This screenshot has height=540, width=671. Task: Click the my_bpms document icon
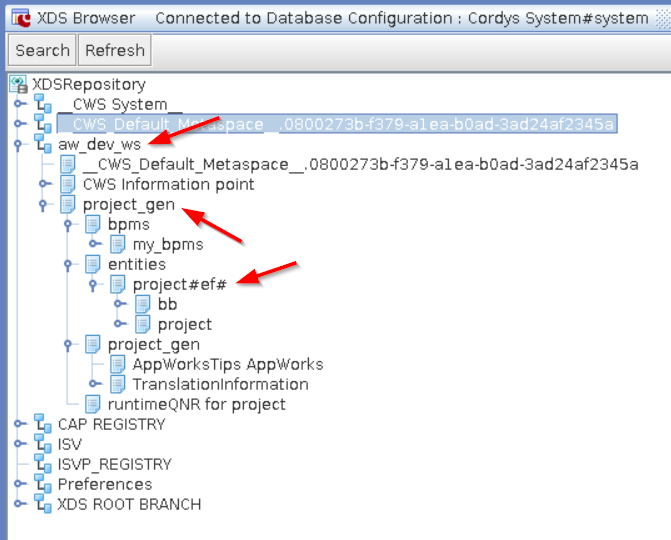118,244
